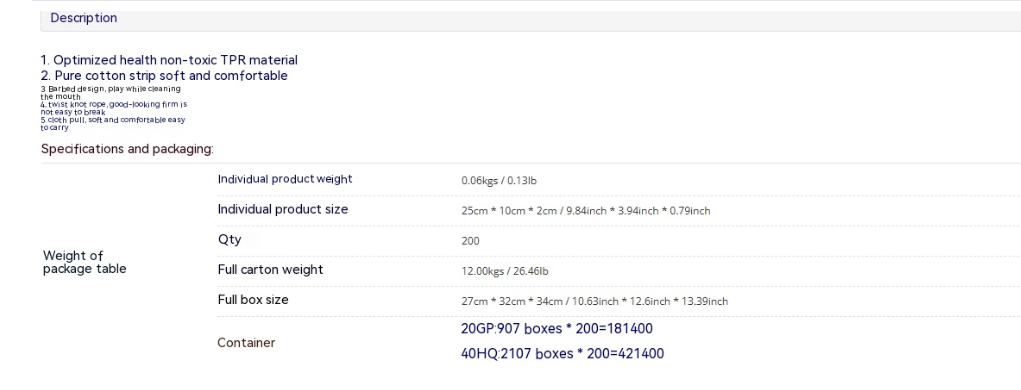Viewport: 1021px width, 390px height.
Task: Click the TPR material feature line
Action: (169, 60)
